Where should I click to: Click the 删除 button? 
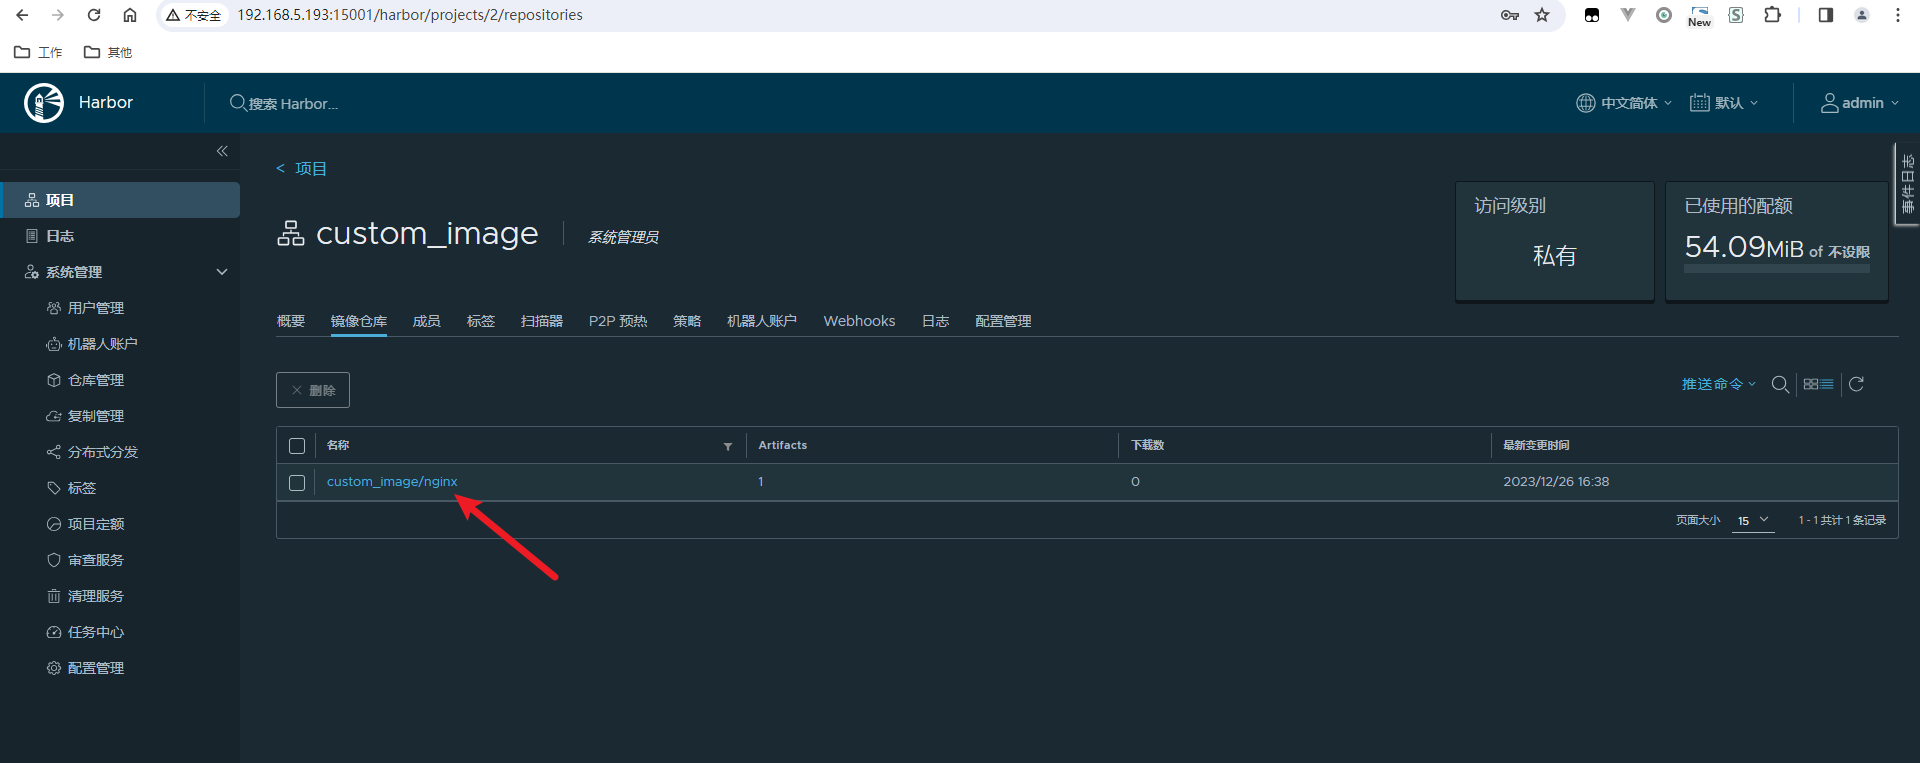313,390
